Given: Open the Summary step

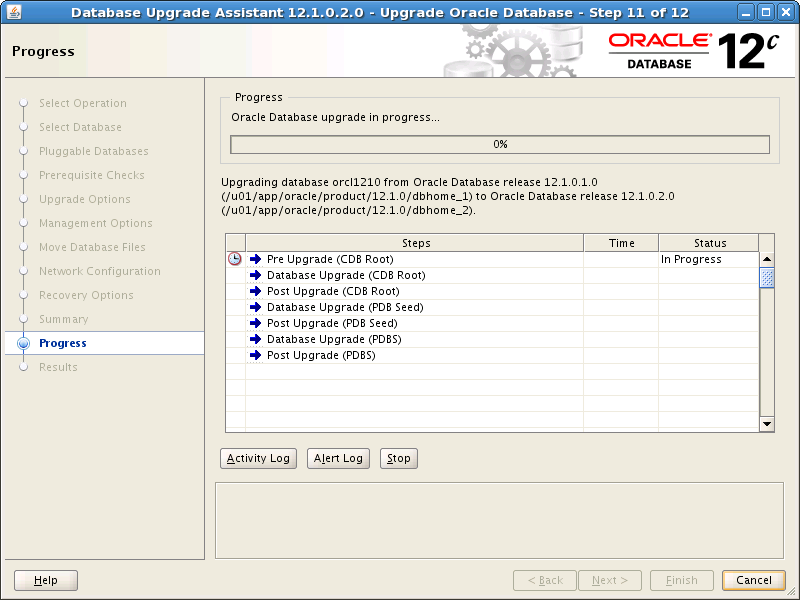Looking at the screenshot, I should coord(64,319).
